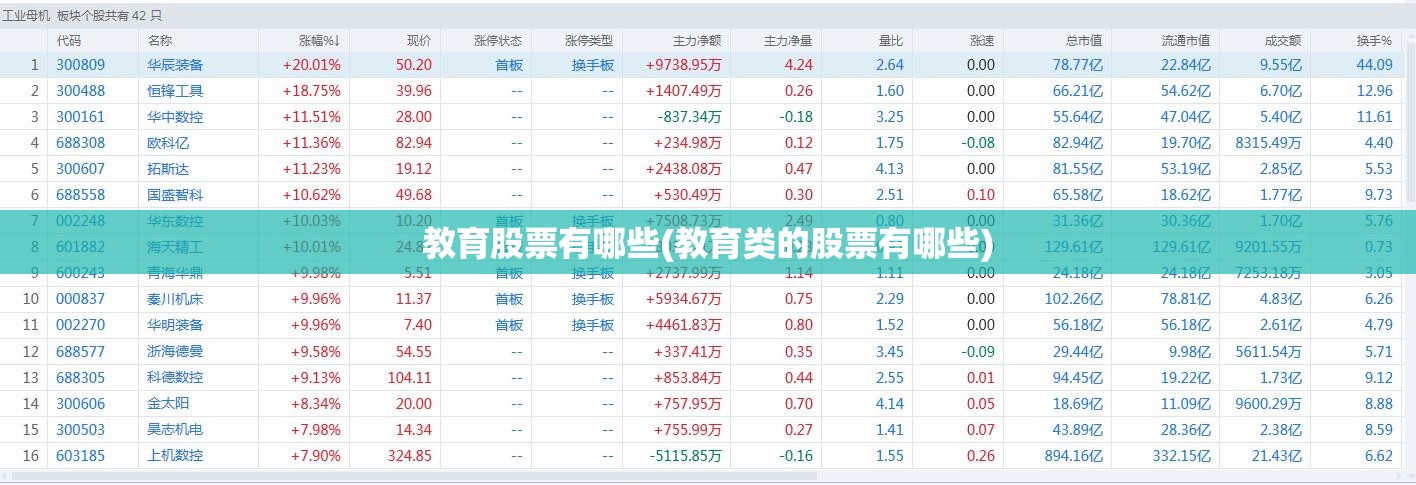The width and height of the screenshot is (1416, 485).
Task: Open stock 国盛智科
Action: tap(175, 194)
